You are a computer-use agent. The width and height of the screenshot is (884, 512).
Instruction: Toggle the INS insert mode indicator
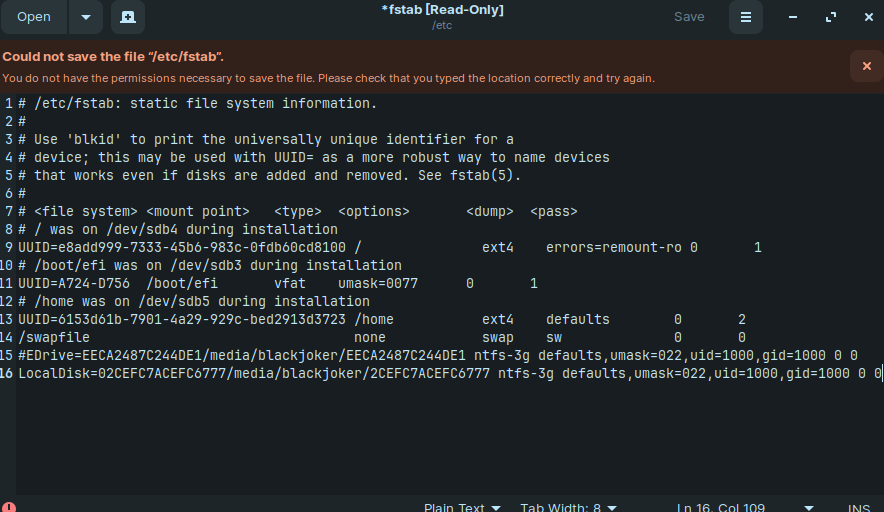(x=859, y=507)
